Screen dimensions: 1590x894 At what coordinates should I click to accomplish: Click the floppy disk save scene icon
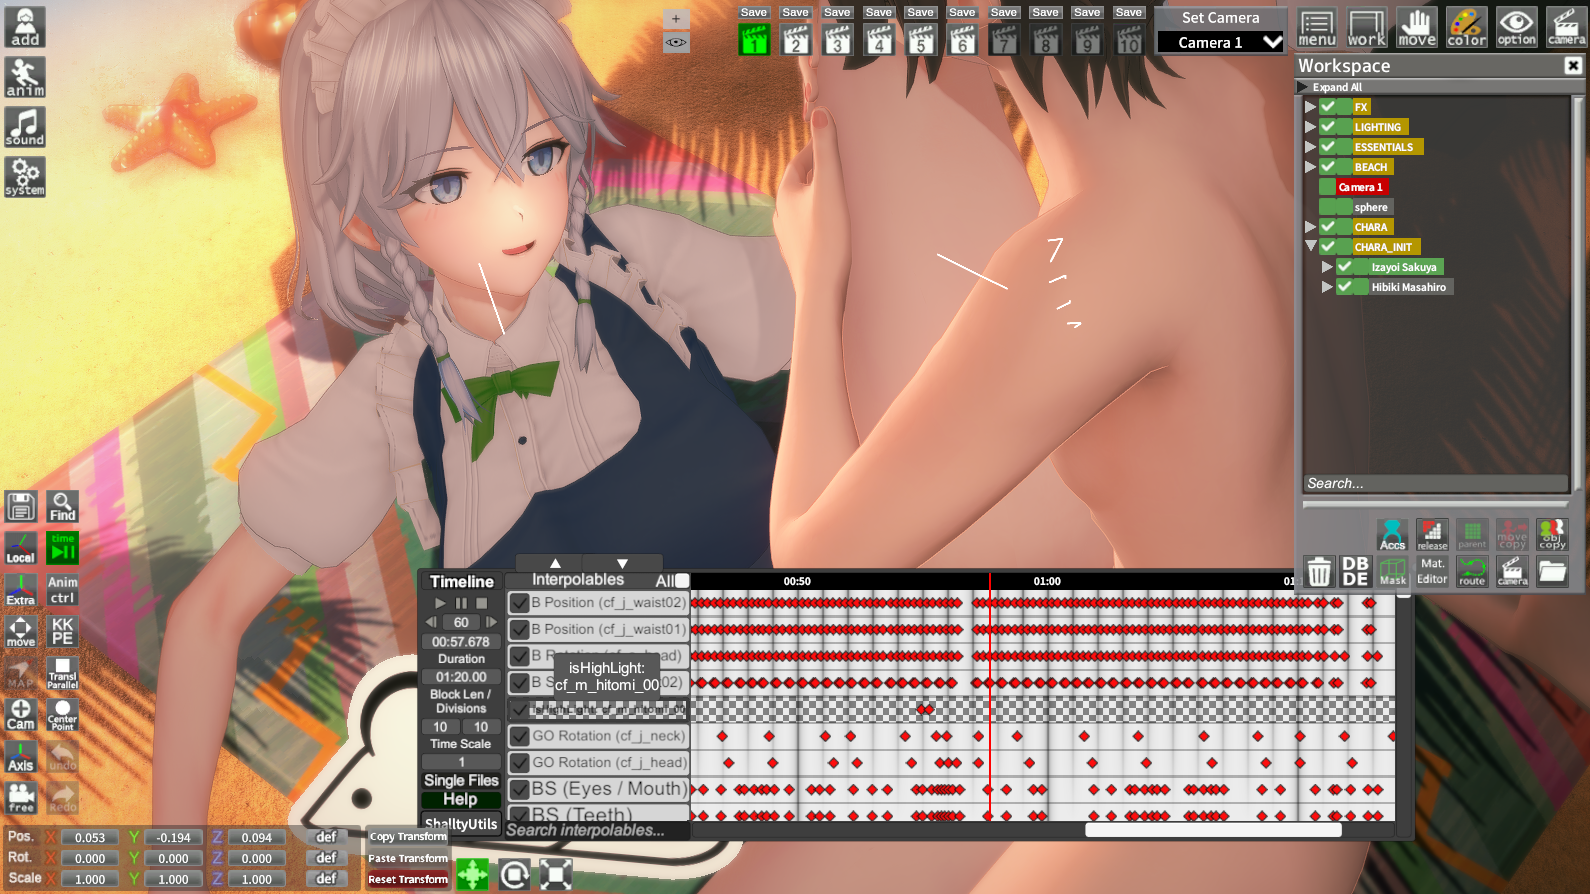[21, 507]
